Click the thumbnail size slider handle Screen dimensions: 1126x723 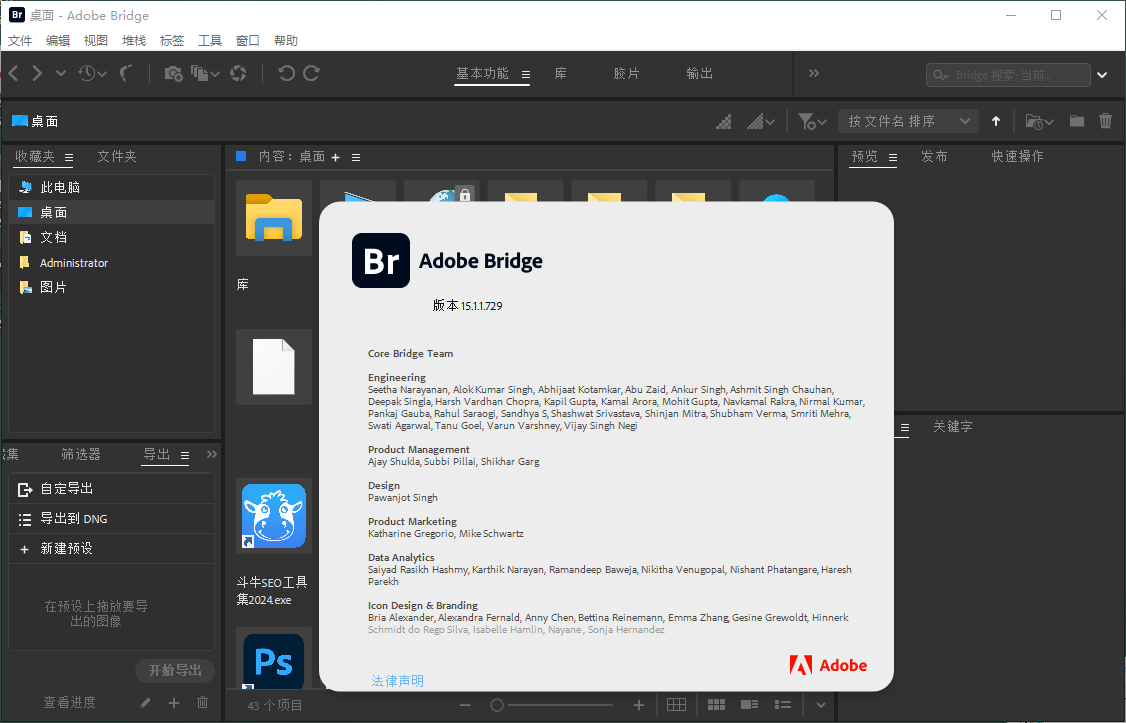pos(496,706)
